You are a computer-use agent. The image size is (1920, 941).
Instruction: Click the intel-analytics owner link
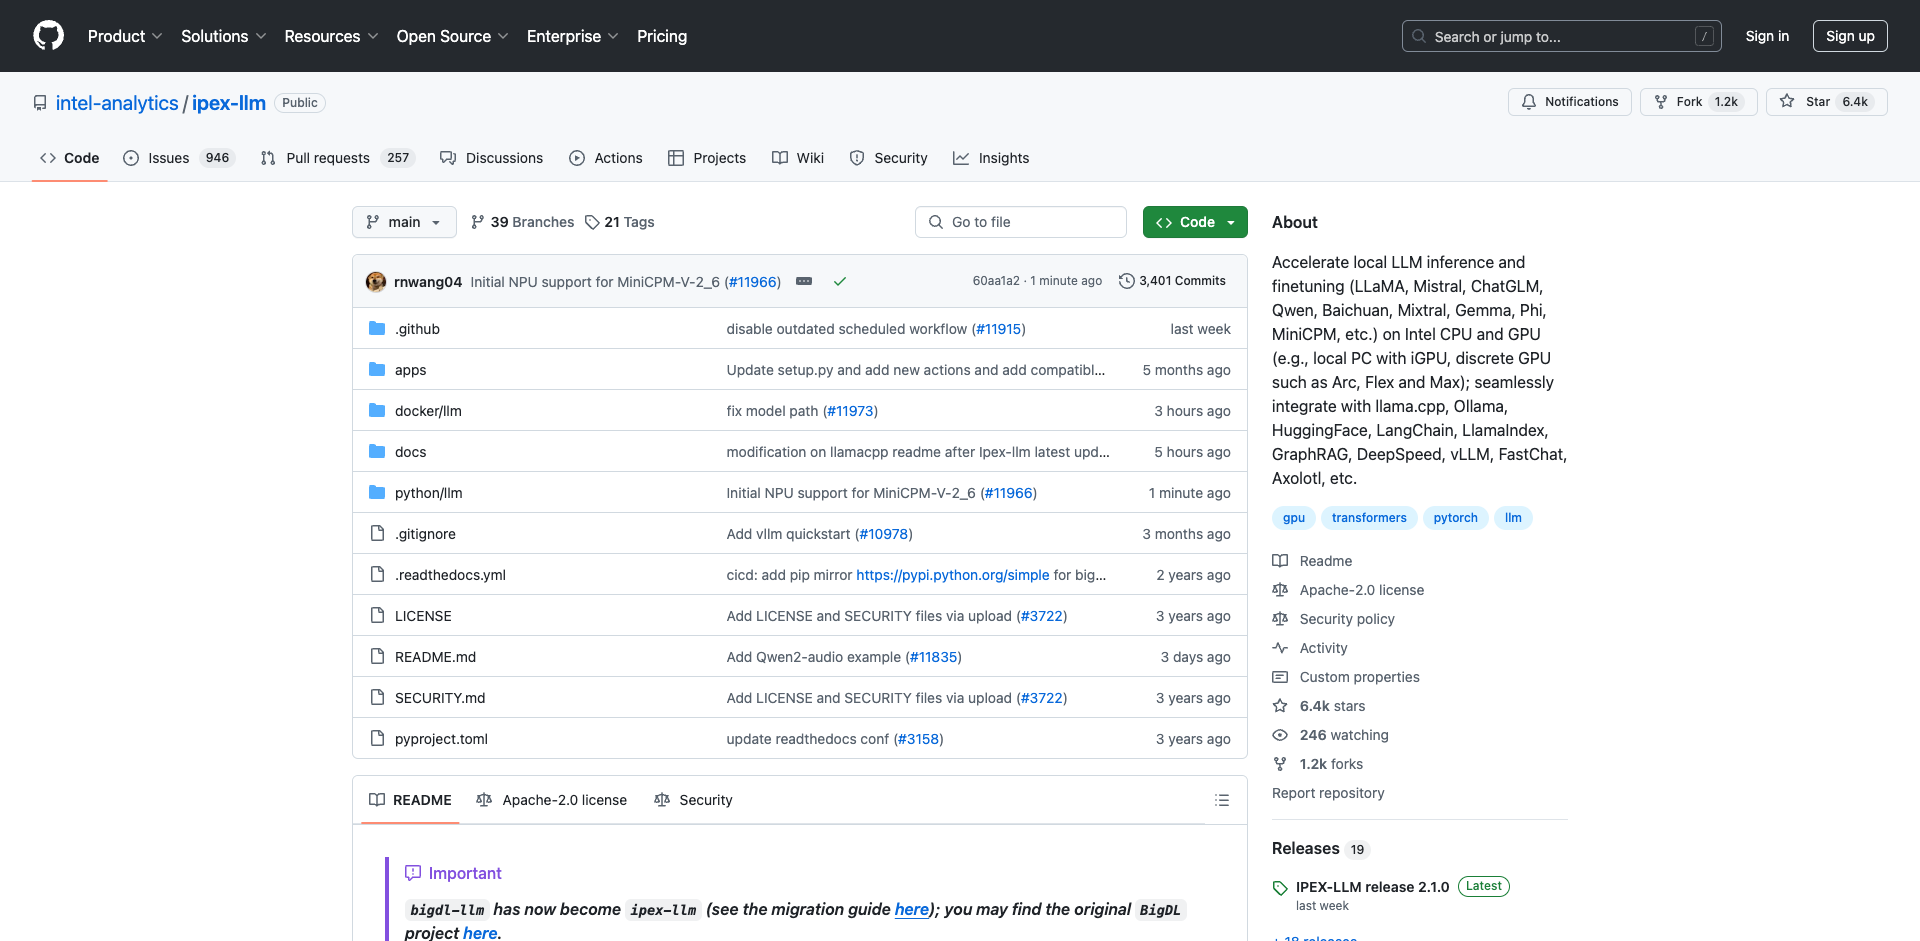[117, 103]
